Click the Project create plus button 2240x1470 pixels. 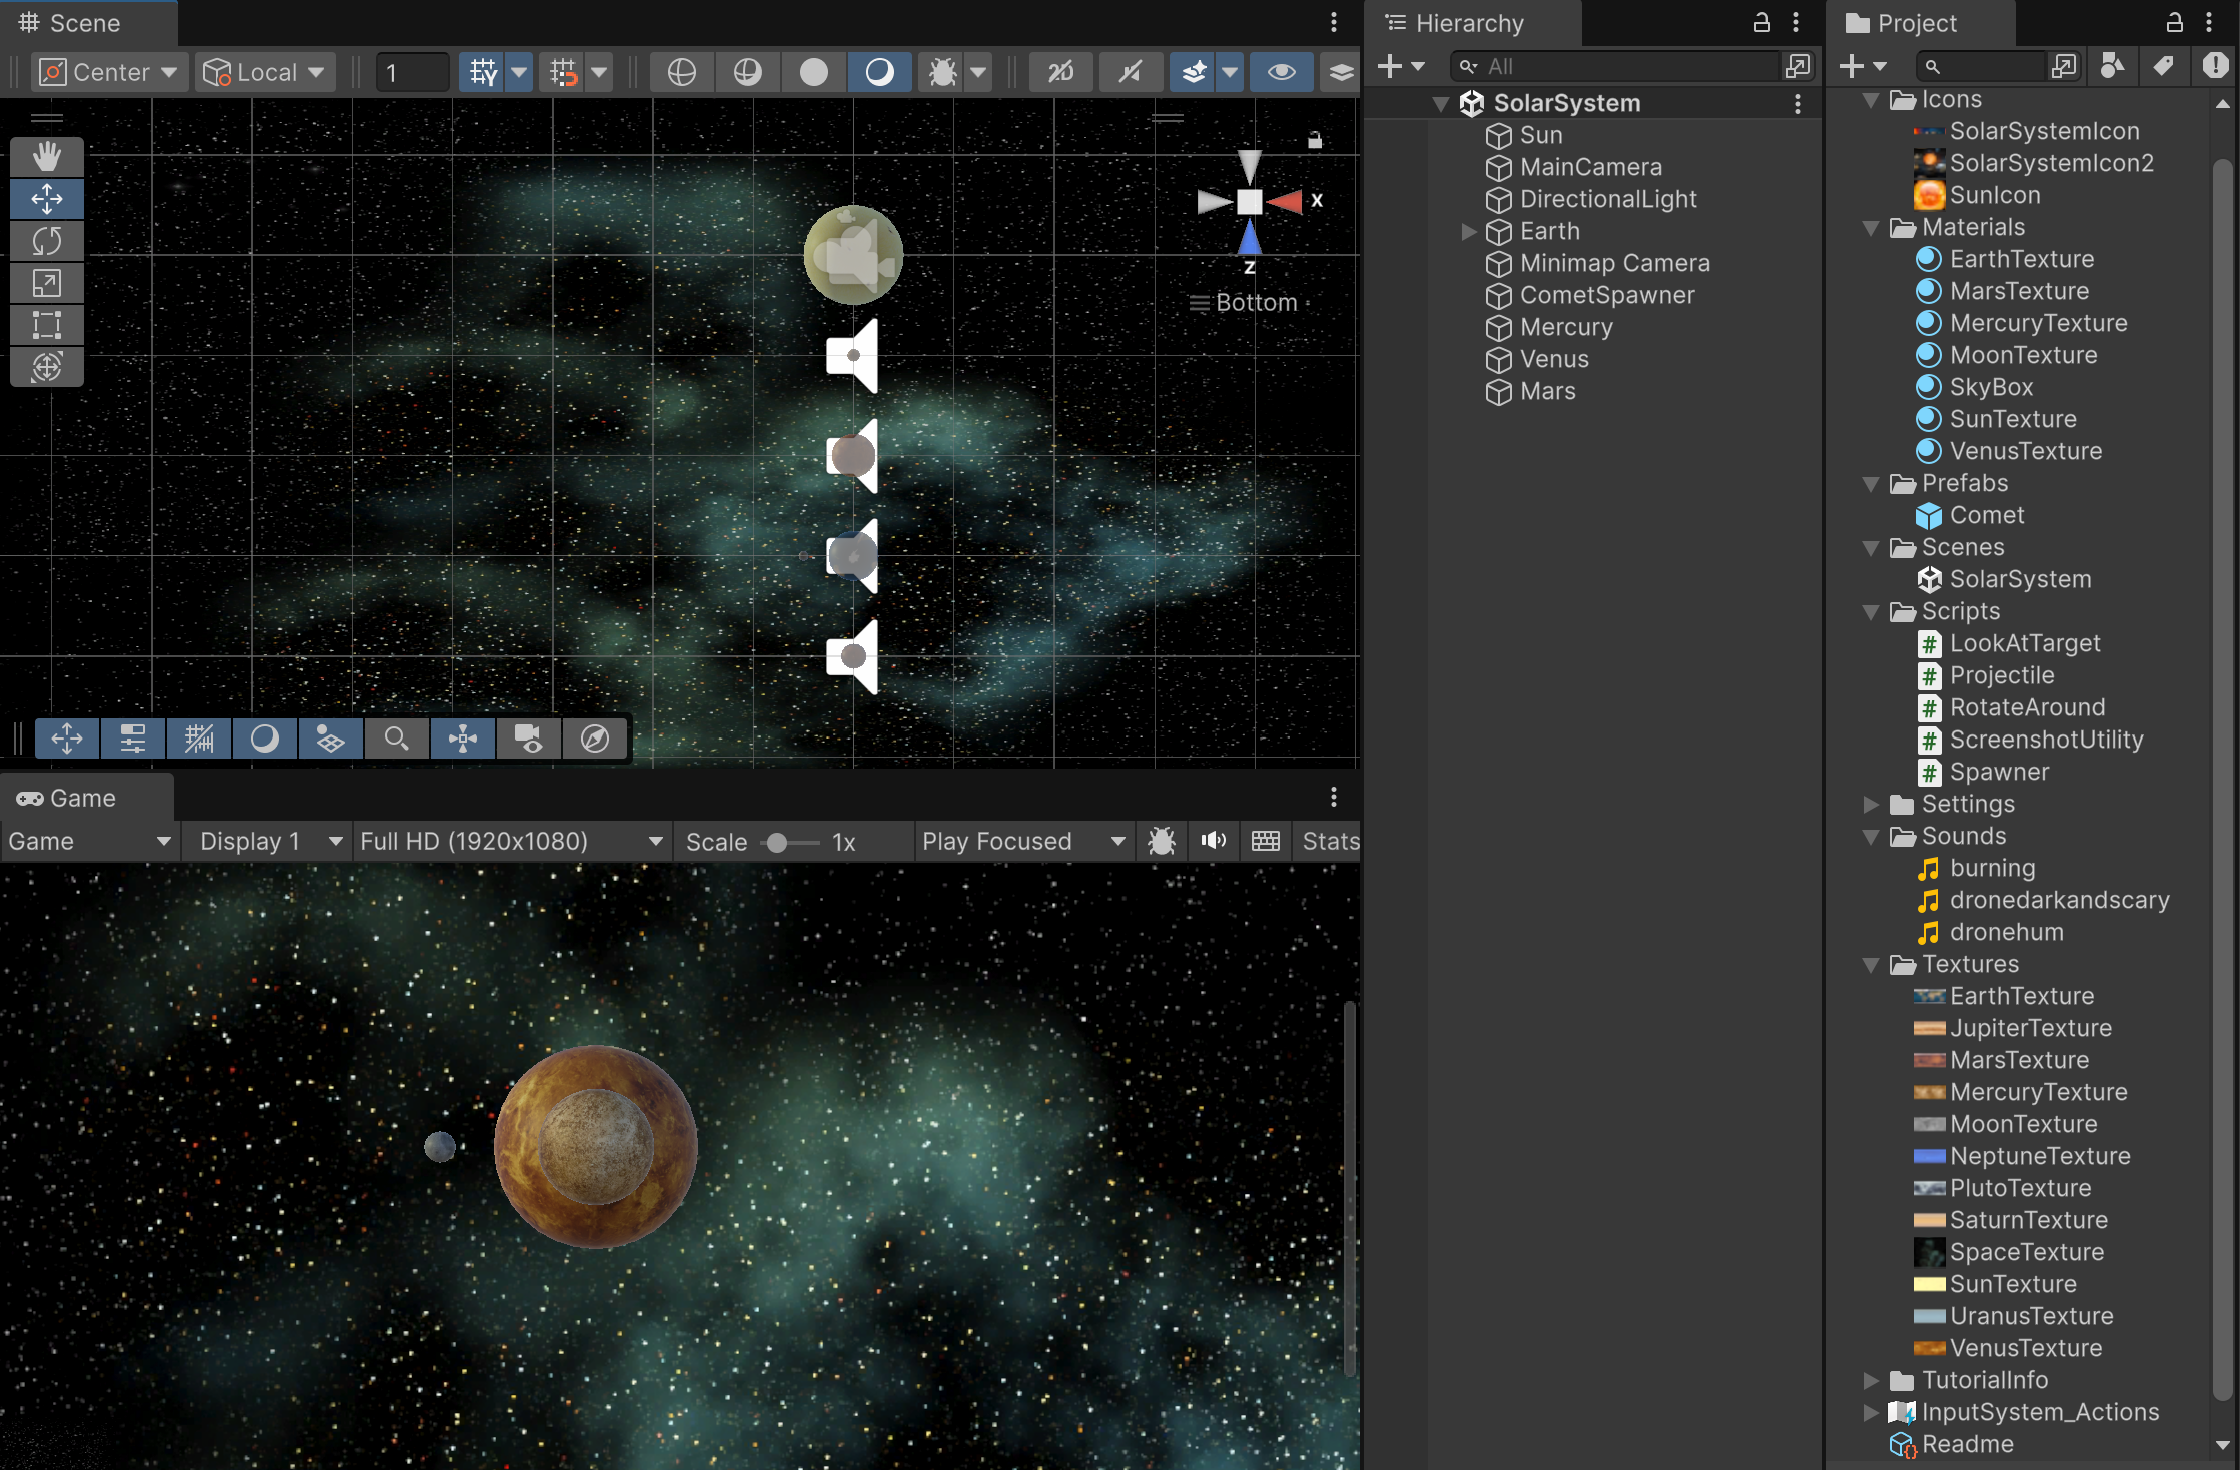(1862, 66)
